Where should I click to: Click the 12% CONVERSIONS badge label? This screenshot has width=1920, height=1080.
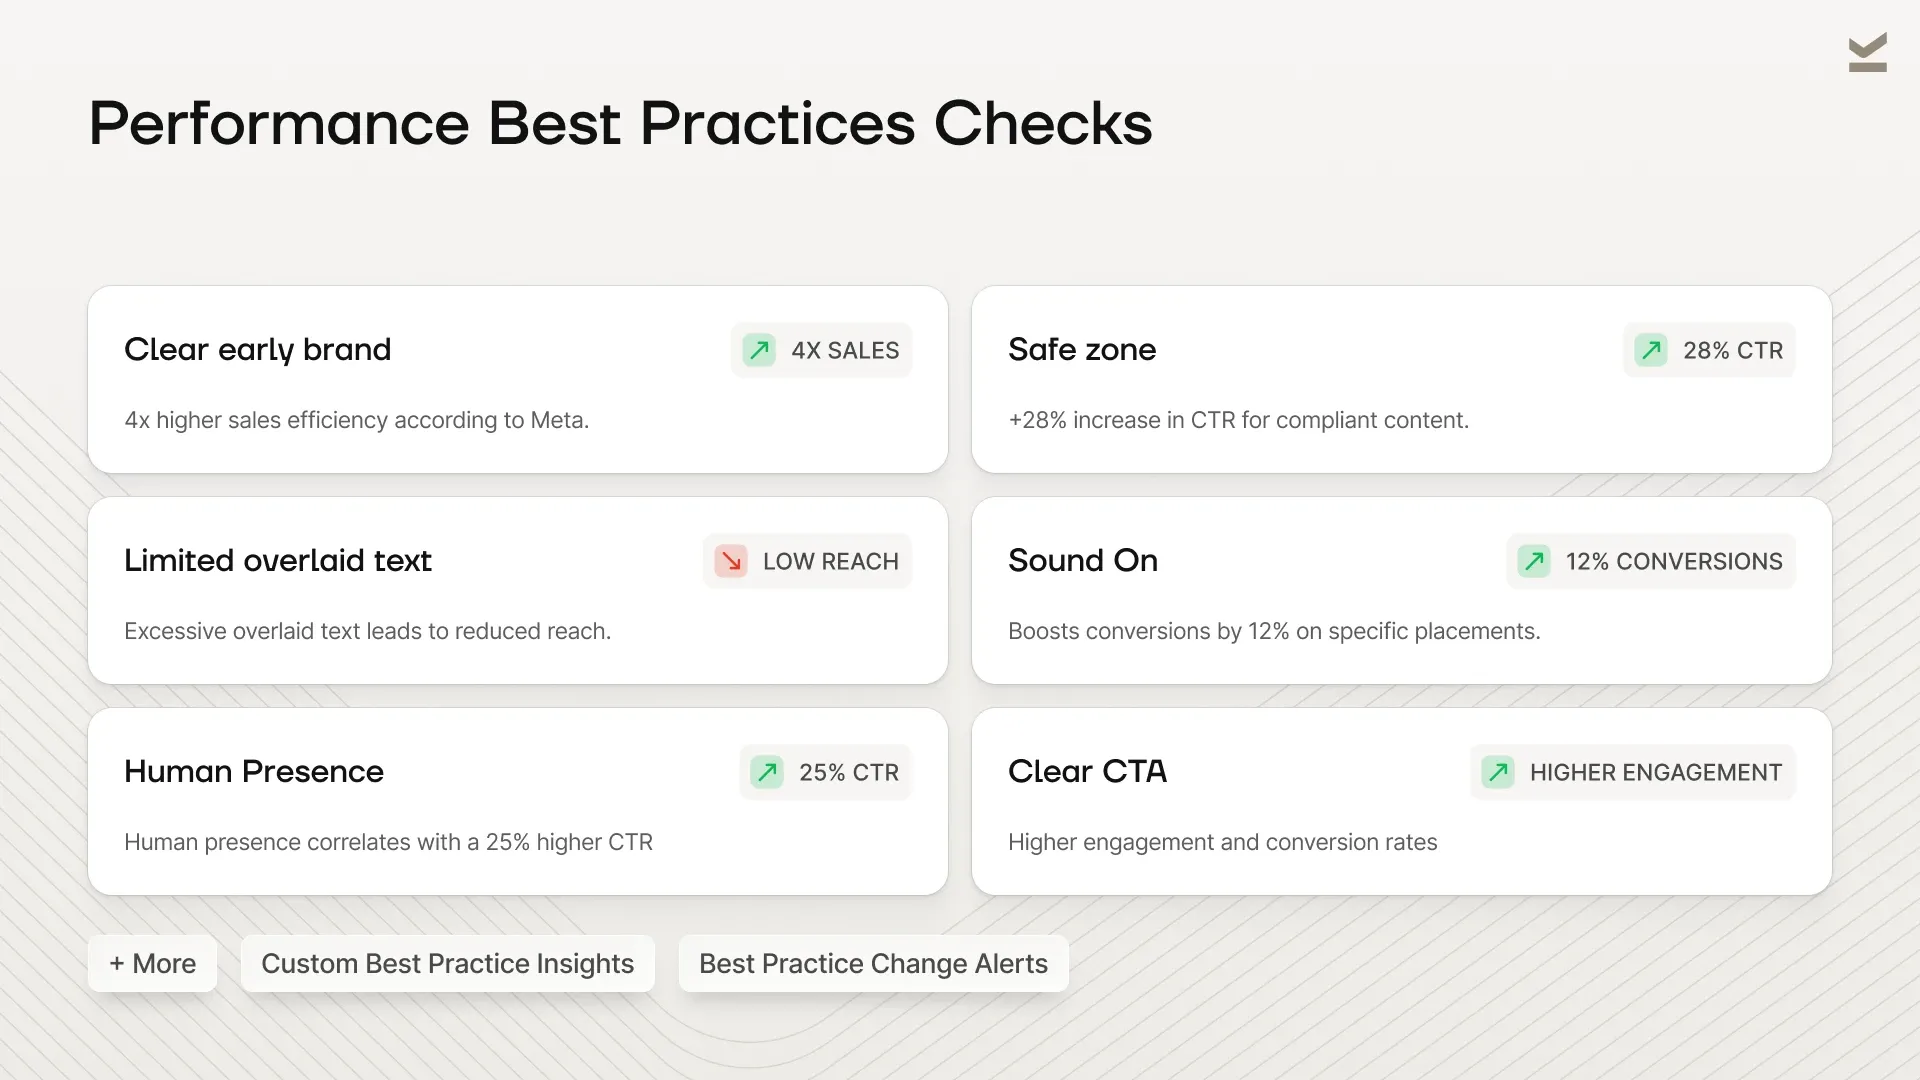point(1674,561)
